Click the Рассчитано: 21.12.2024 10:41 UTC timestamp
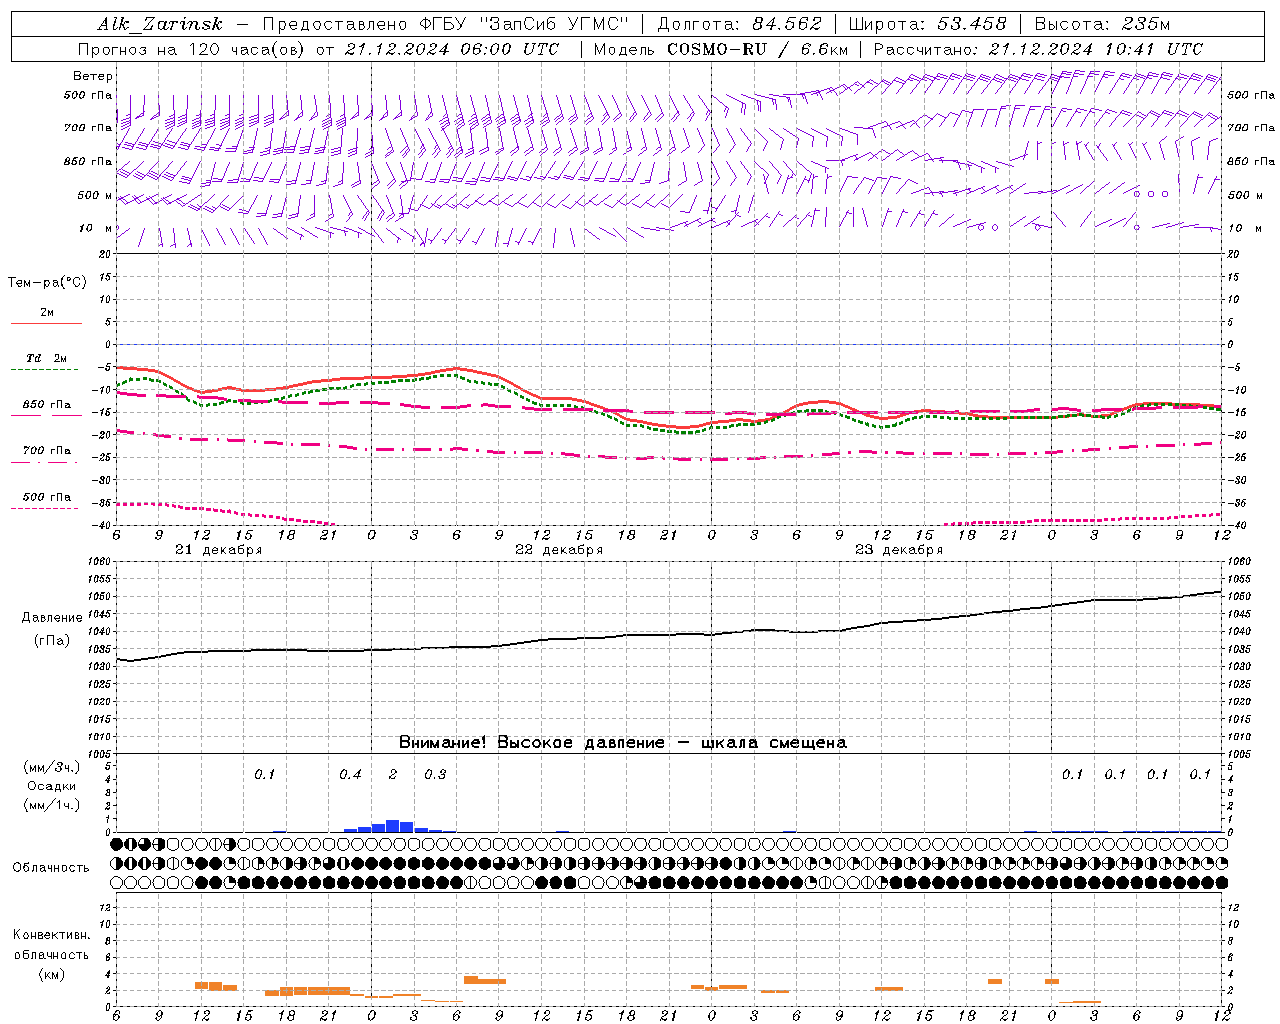 (1038, 49)
